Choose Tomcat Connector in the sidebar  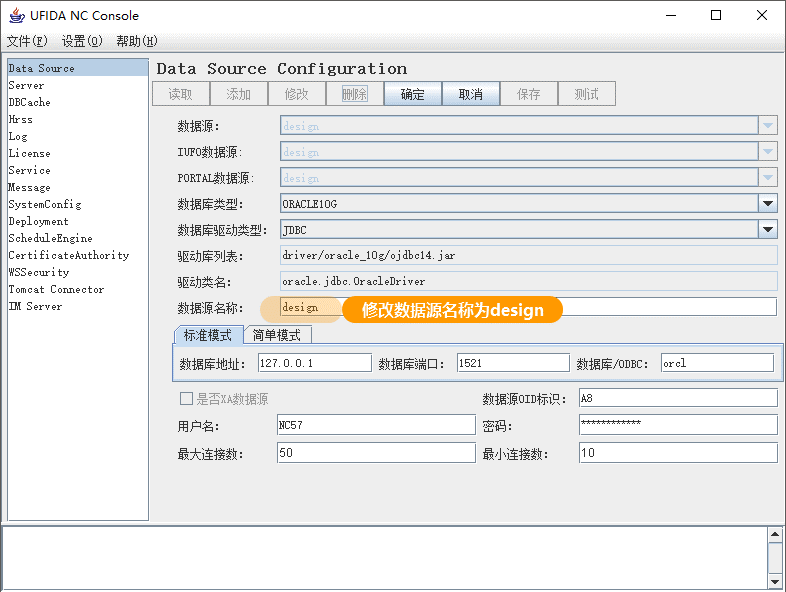click(56, 289)
